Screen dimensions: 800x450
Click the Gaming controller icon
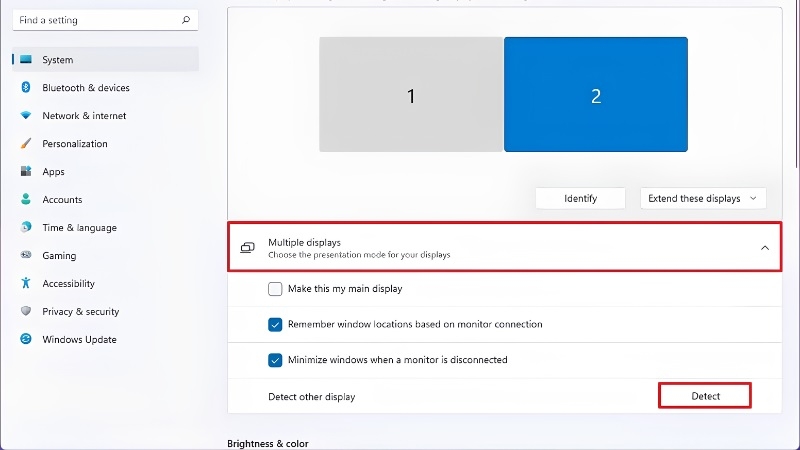coord(26,255)
